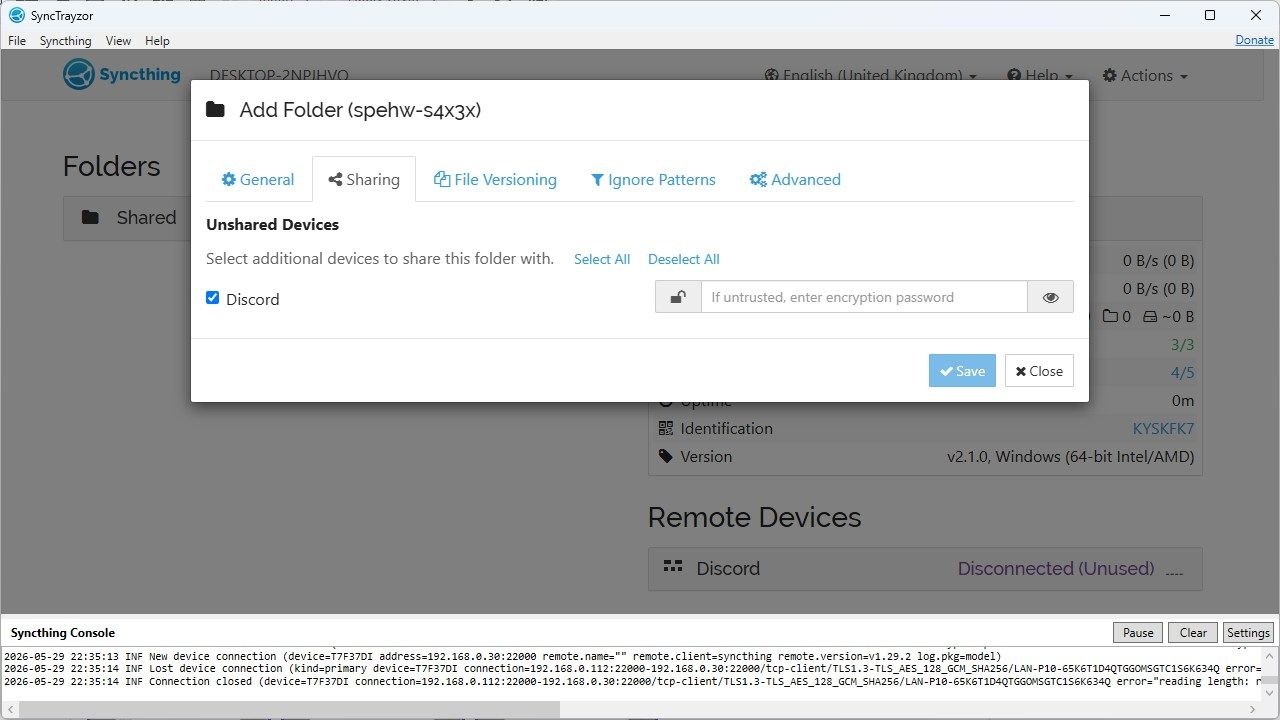Viewport: 1280px width, 720px height.
Task: Click the gear icon on the Actions menu
Action: tap(1109, 76)
